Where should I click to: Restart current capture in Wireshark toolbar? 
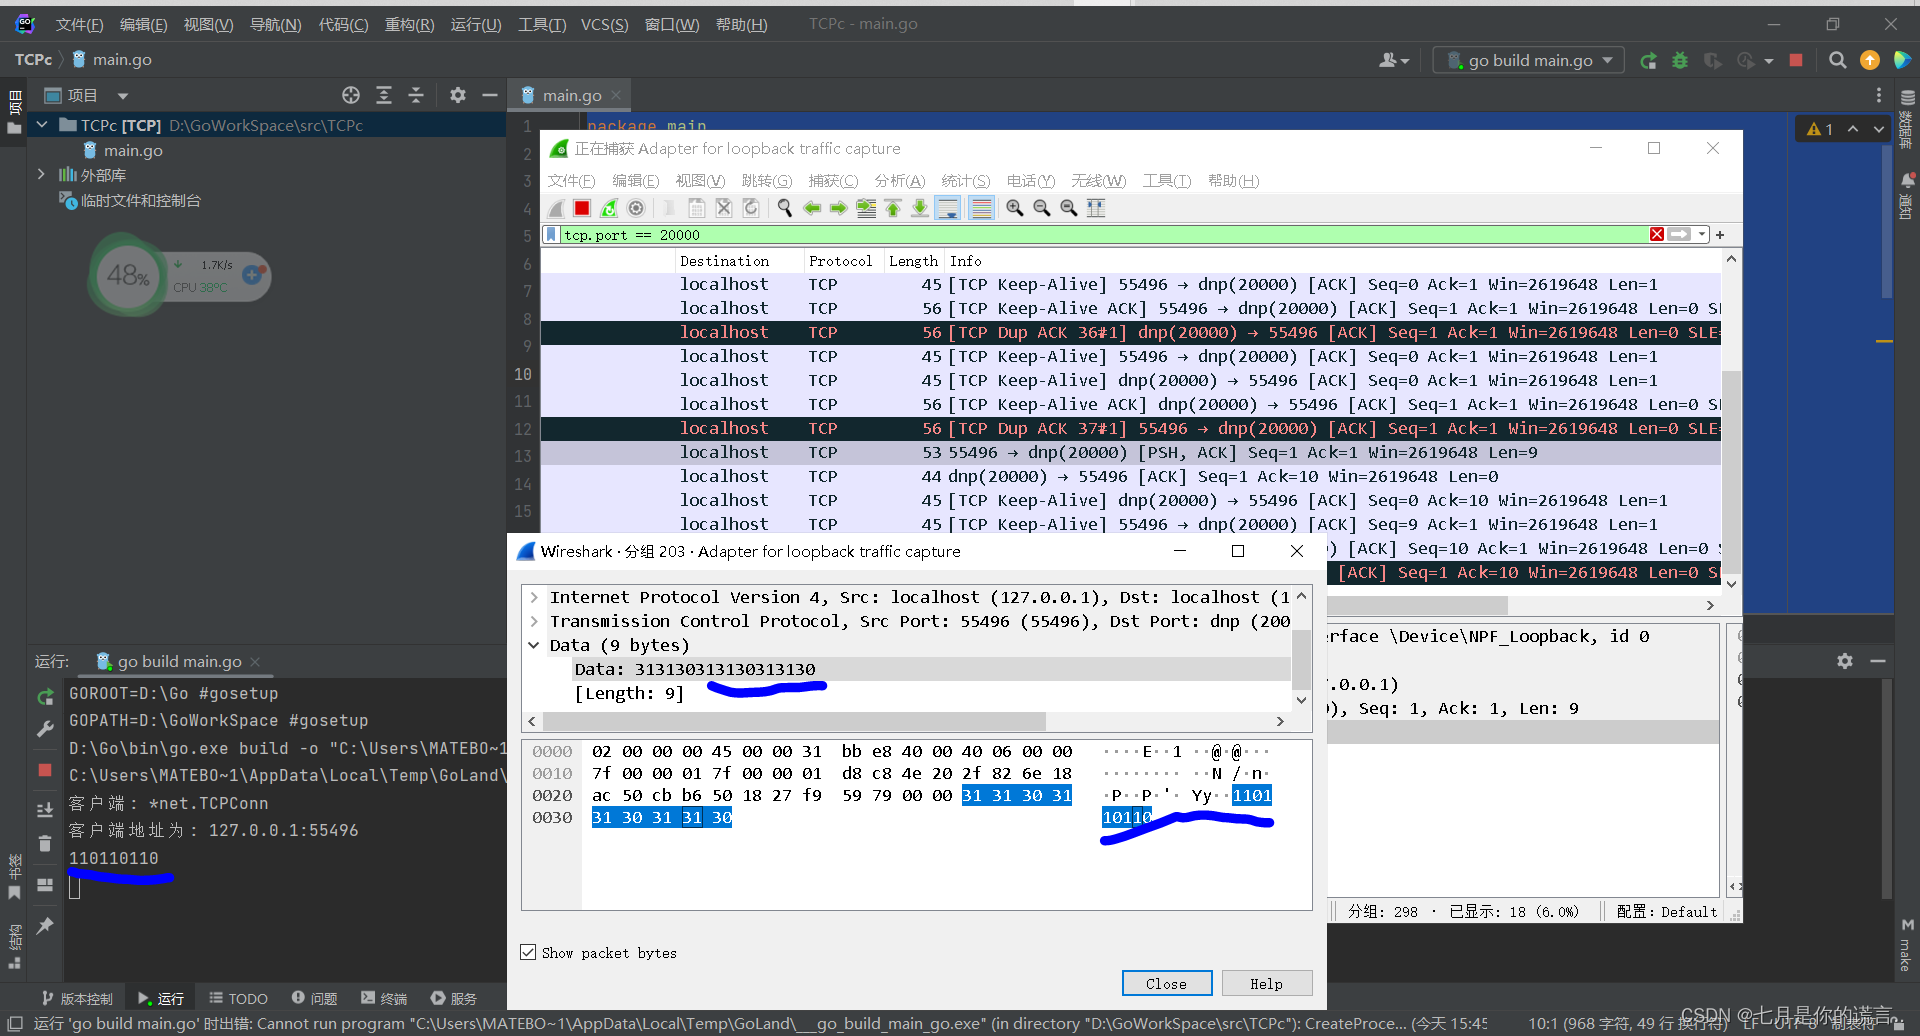(x=609, y=208)
